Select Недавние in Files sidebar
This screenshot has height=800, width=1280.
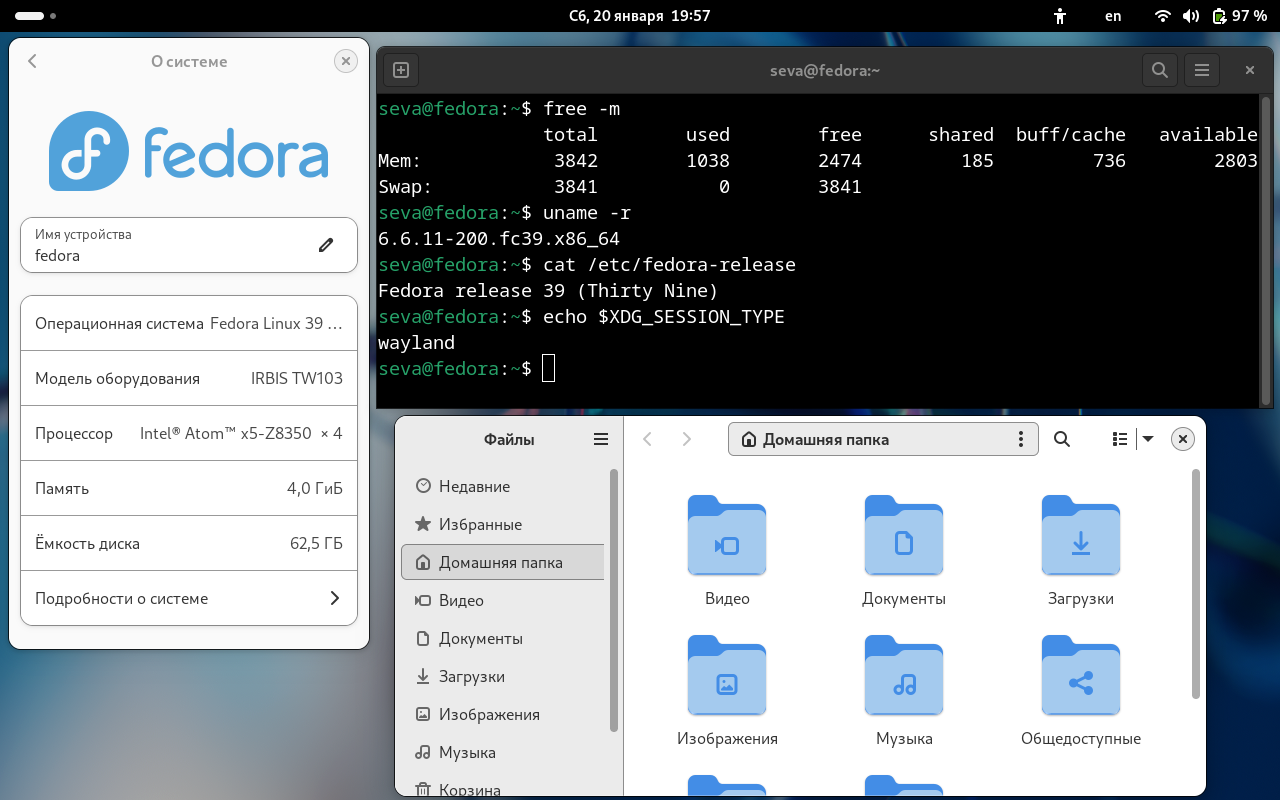click(x=503, y=486)
